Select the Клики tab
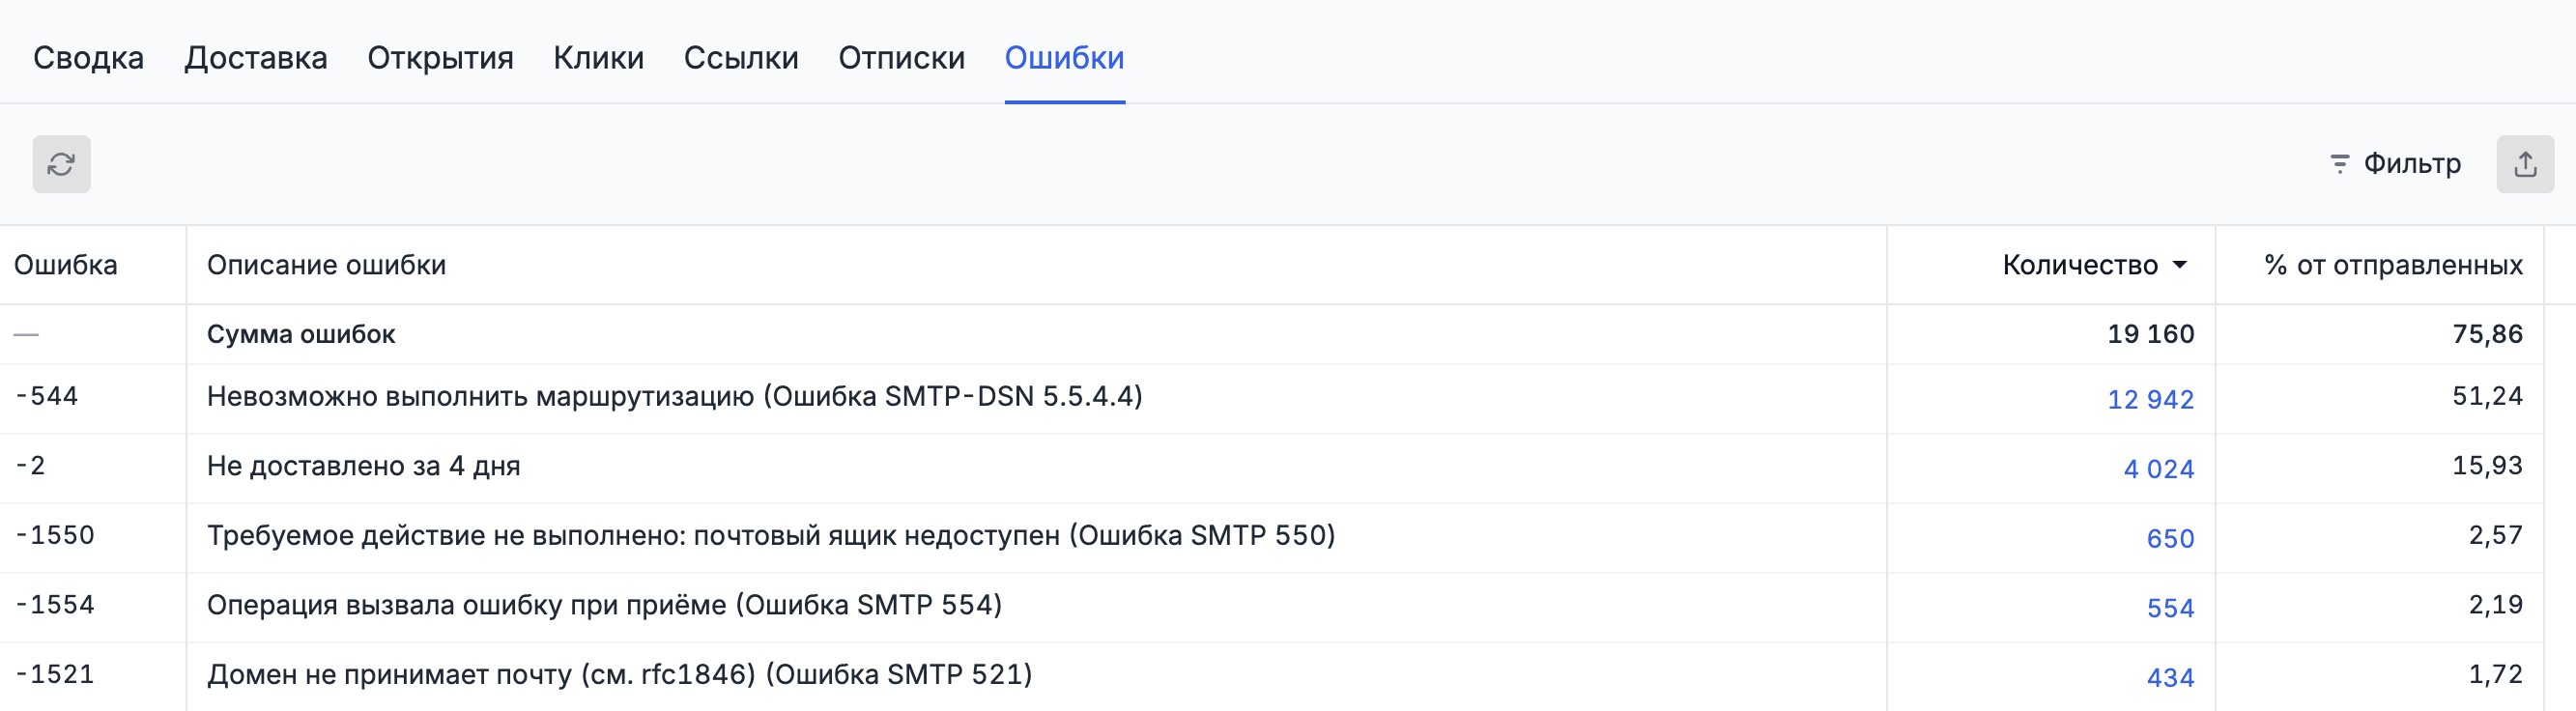The height and width of the screenshot is (711, 2576). (598, 58)
